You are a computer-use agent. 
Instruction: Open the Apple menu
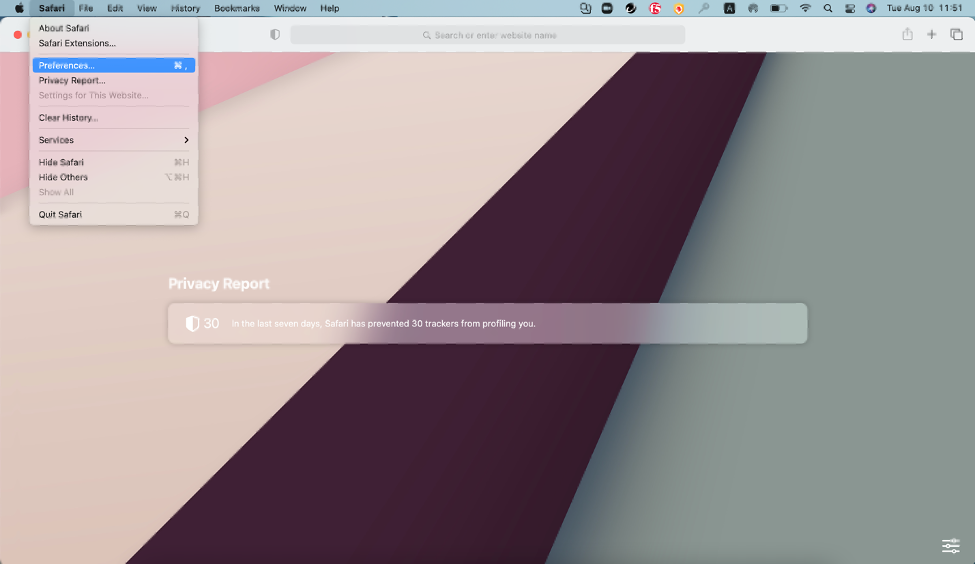click(18, 8)
